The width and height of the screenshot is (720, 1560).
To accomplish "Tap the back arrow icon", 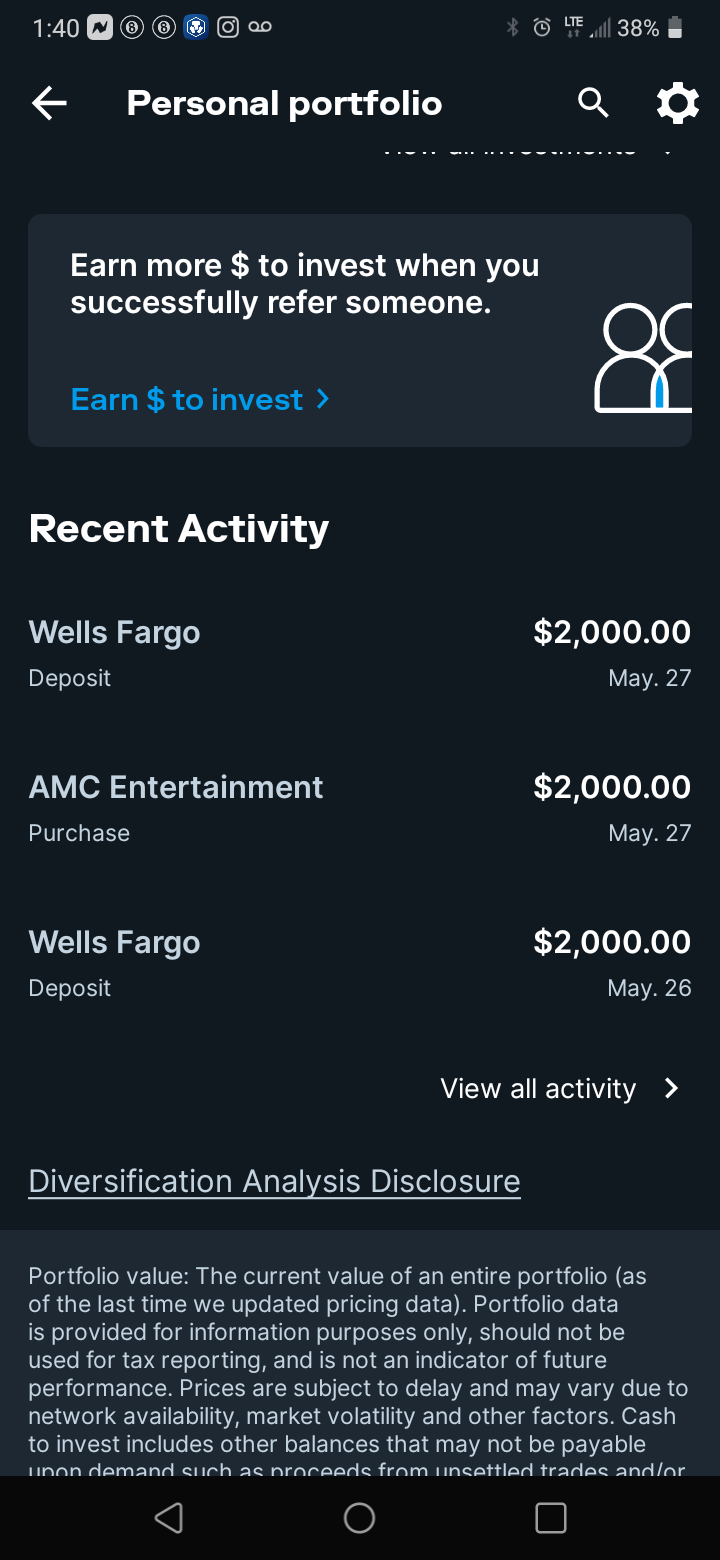I will click(49, 103).
